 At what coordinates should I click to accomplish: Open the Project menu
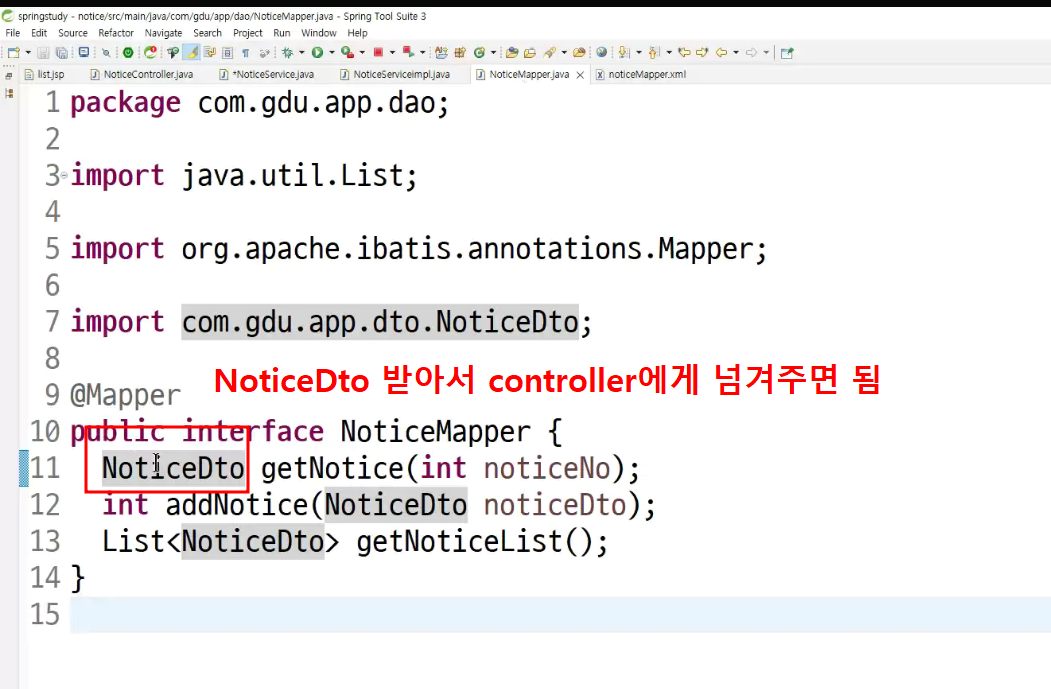click(247, 33)
